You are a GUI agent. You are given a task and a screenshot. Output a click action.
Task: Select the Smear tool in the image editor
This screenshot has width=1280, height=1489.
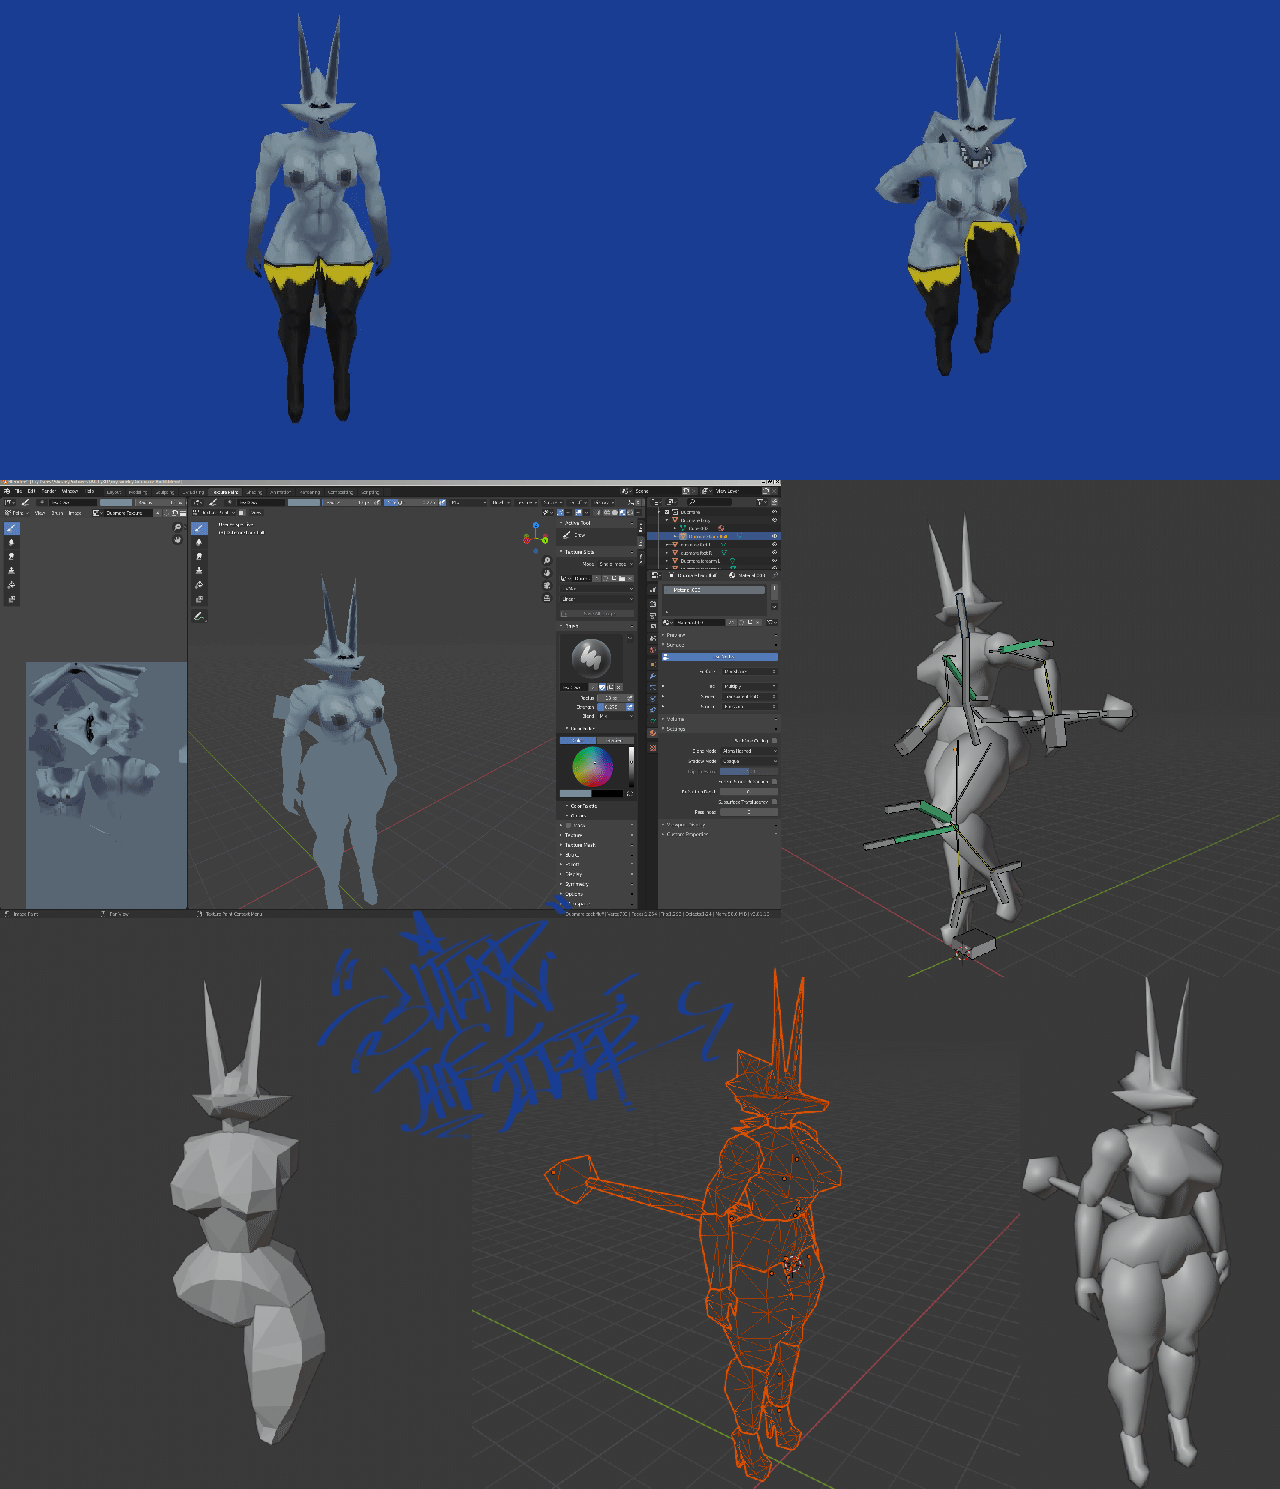click(12, 556)
